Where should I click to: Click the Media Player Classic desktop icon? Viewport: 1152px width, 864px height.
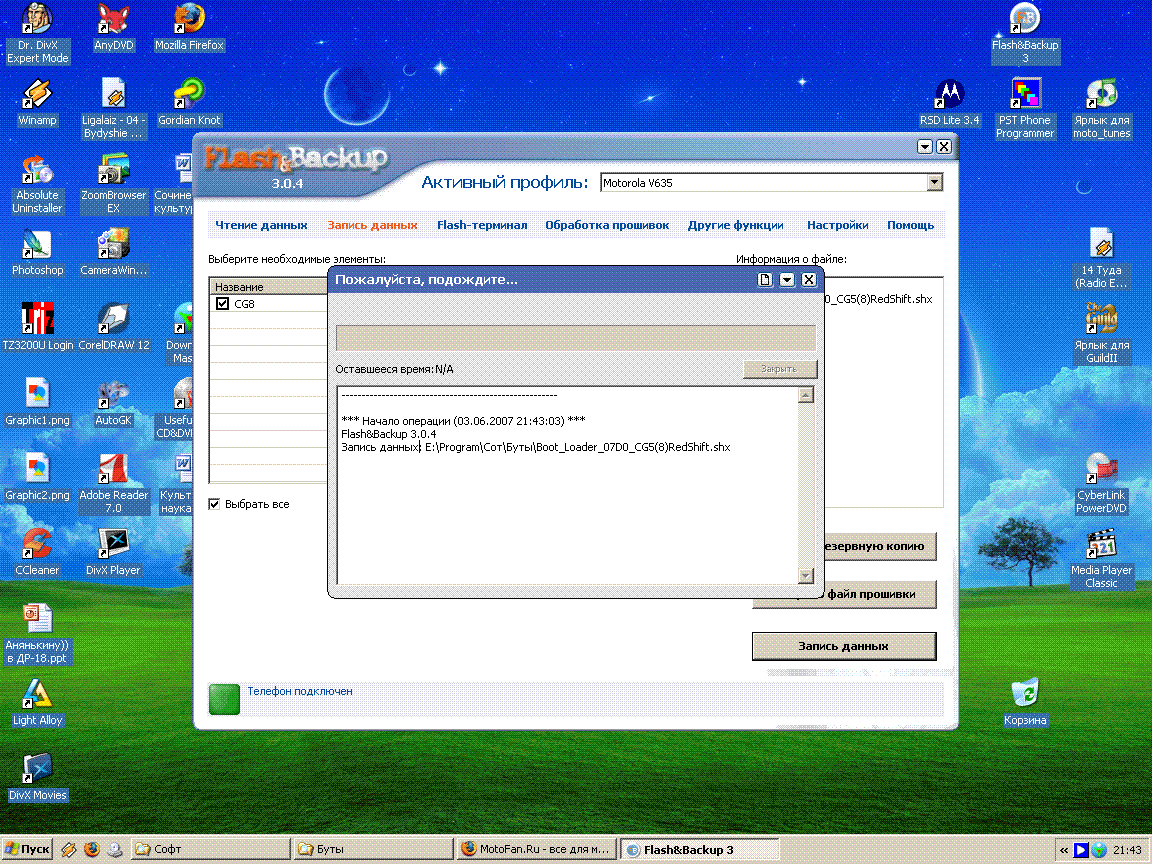1101,558
